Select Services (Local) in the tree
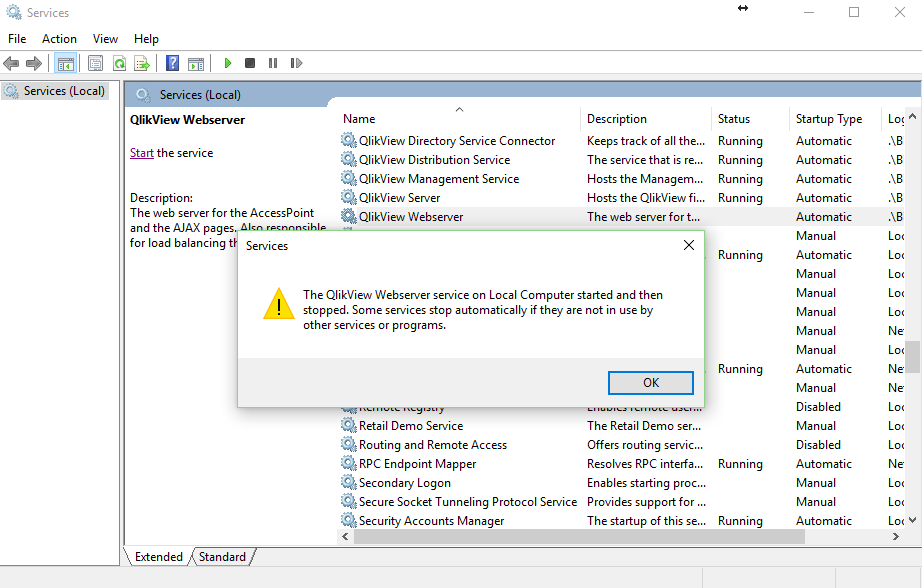The height and width of the screenshot is (588, 922). point(55,91)
